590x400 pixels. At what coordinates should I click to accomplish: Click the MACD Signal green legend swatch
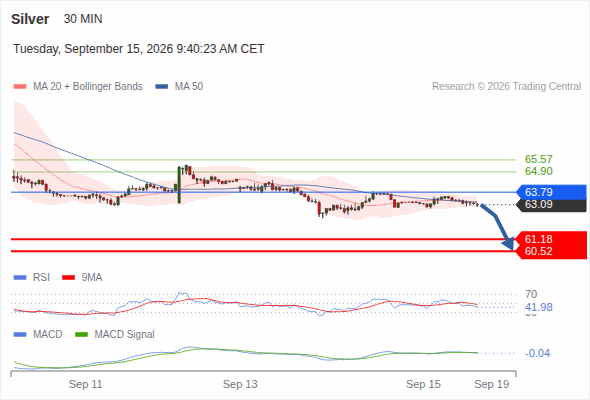81,335
